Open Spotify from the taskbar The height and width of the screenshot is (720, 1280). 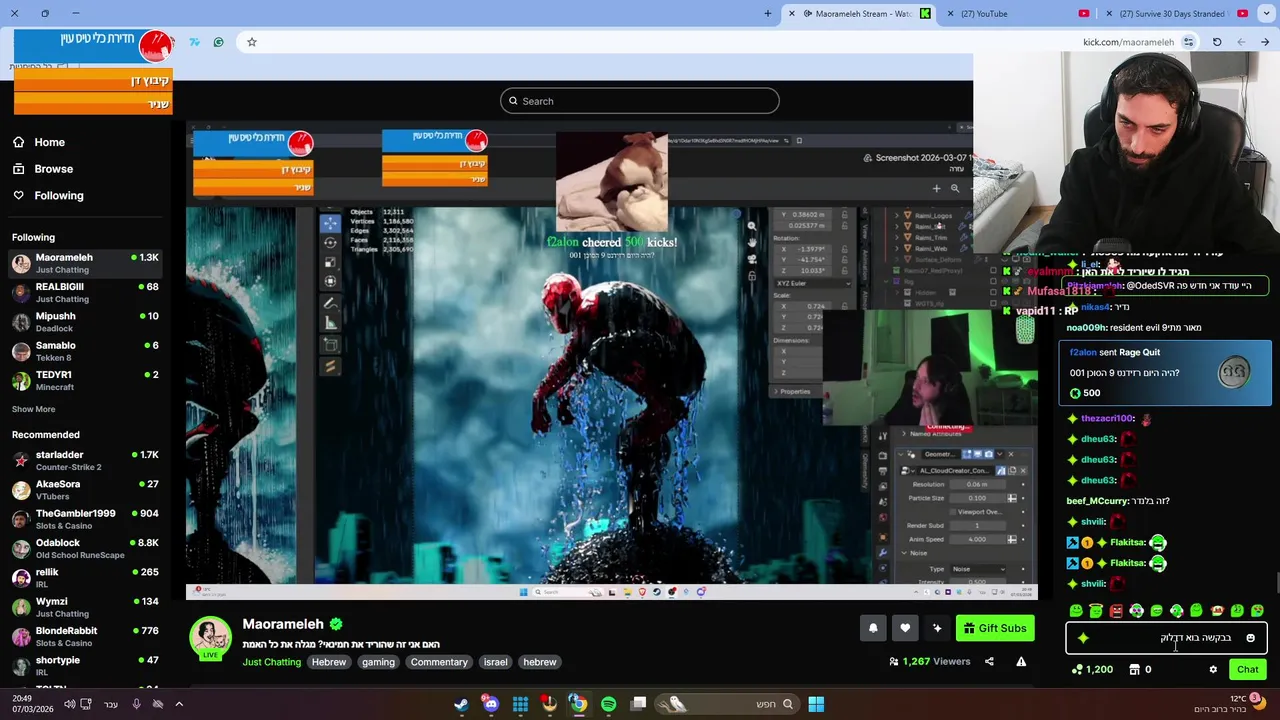(x=608, y=704)
